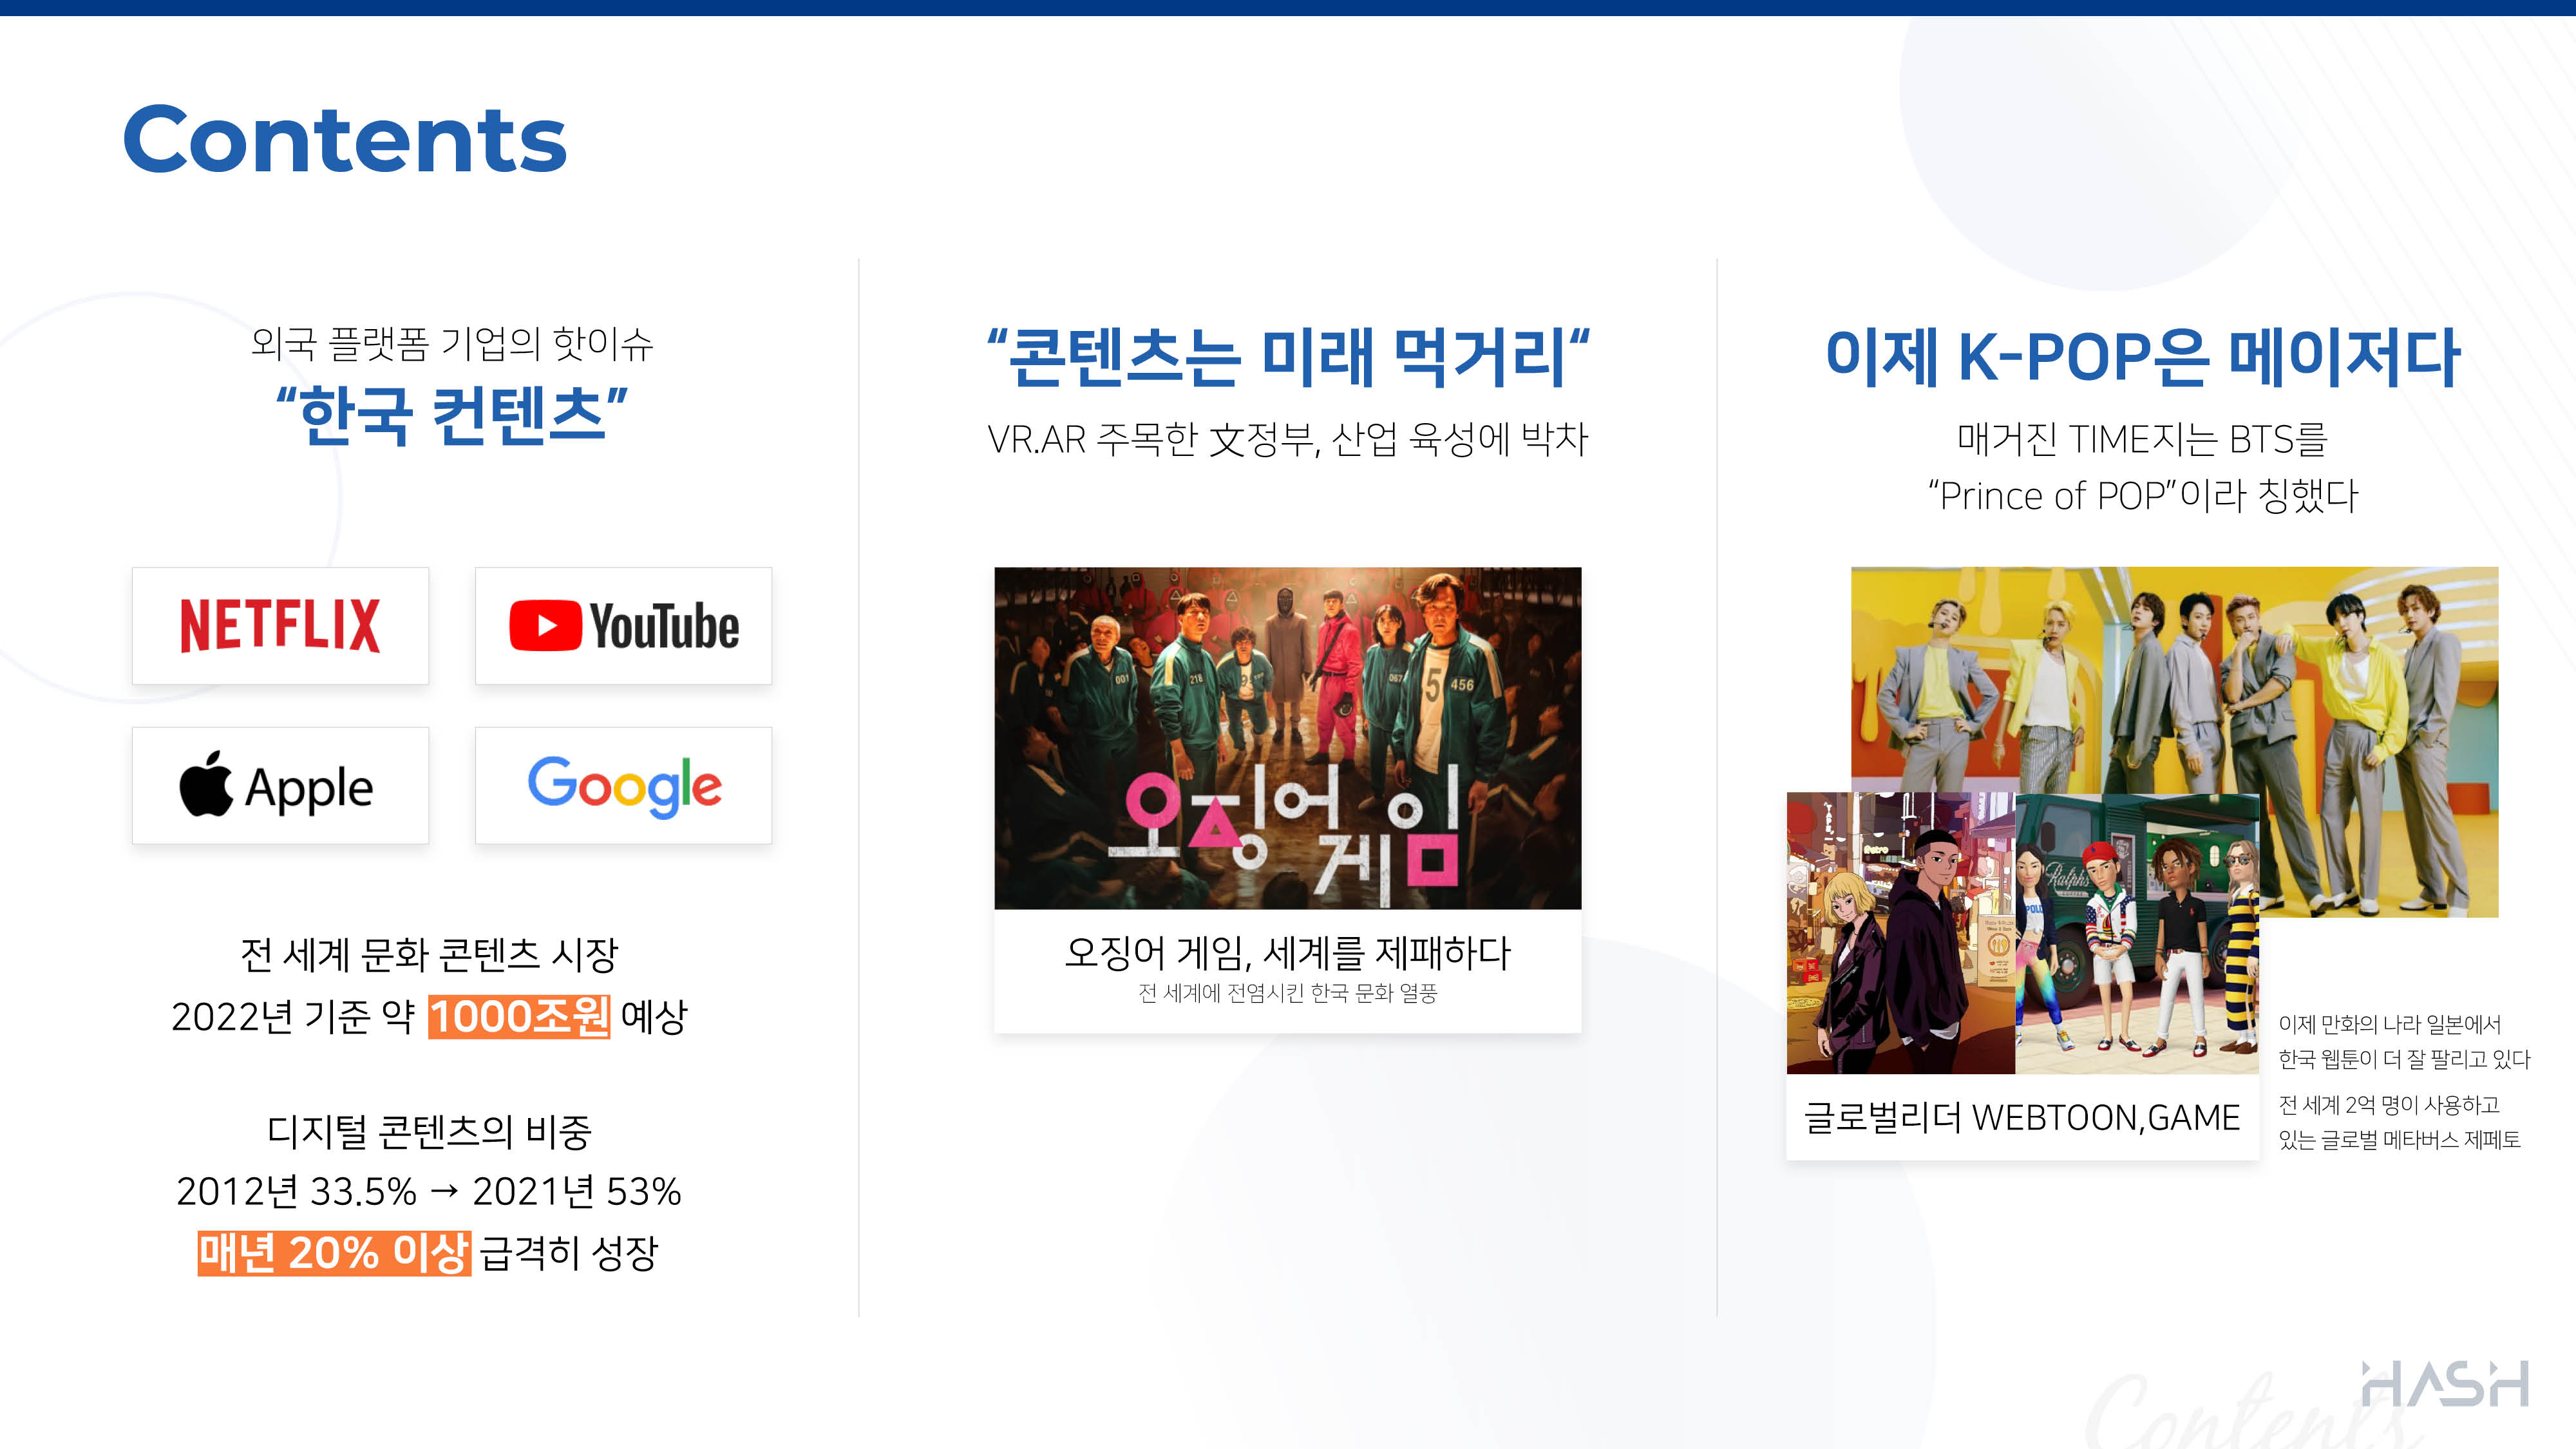Select the Apple logo card
Image resolution: width=2576 pixels, height=1449 pixels.
click(280, 786)
